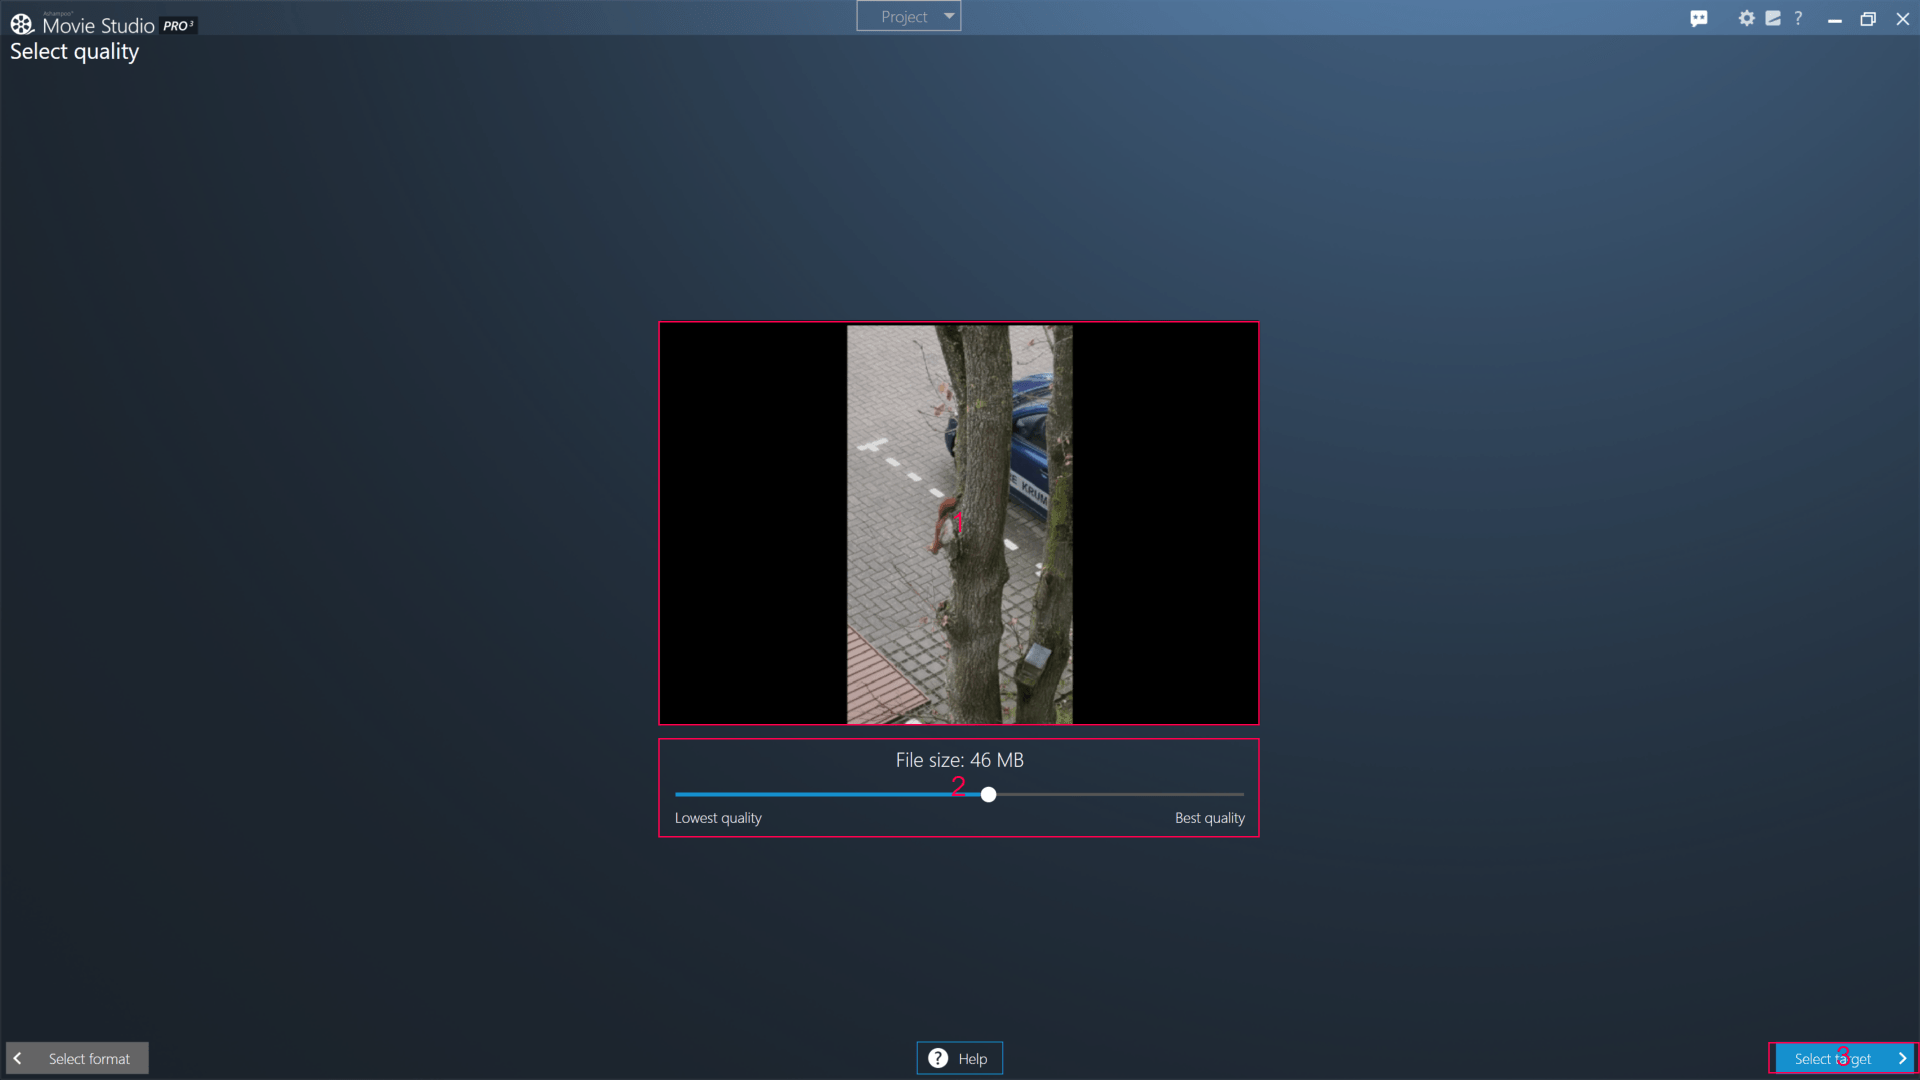Click the 'File size: 46 MB' text
The width and height of the screenshot is (1920, 1080).
pyautogui.click(x=959, y=760)
